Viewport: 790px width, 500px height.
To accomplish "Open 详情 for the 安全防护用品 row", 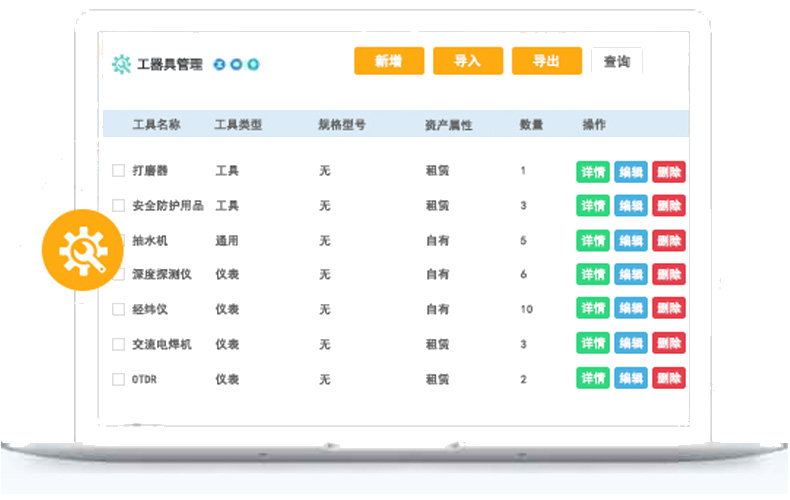I will (593, 206).
